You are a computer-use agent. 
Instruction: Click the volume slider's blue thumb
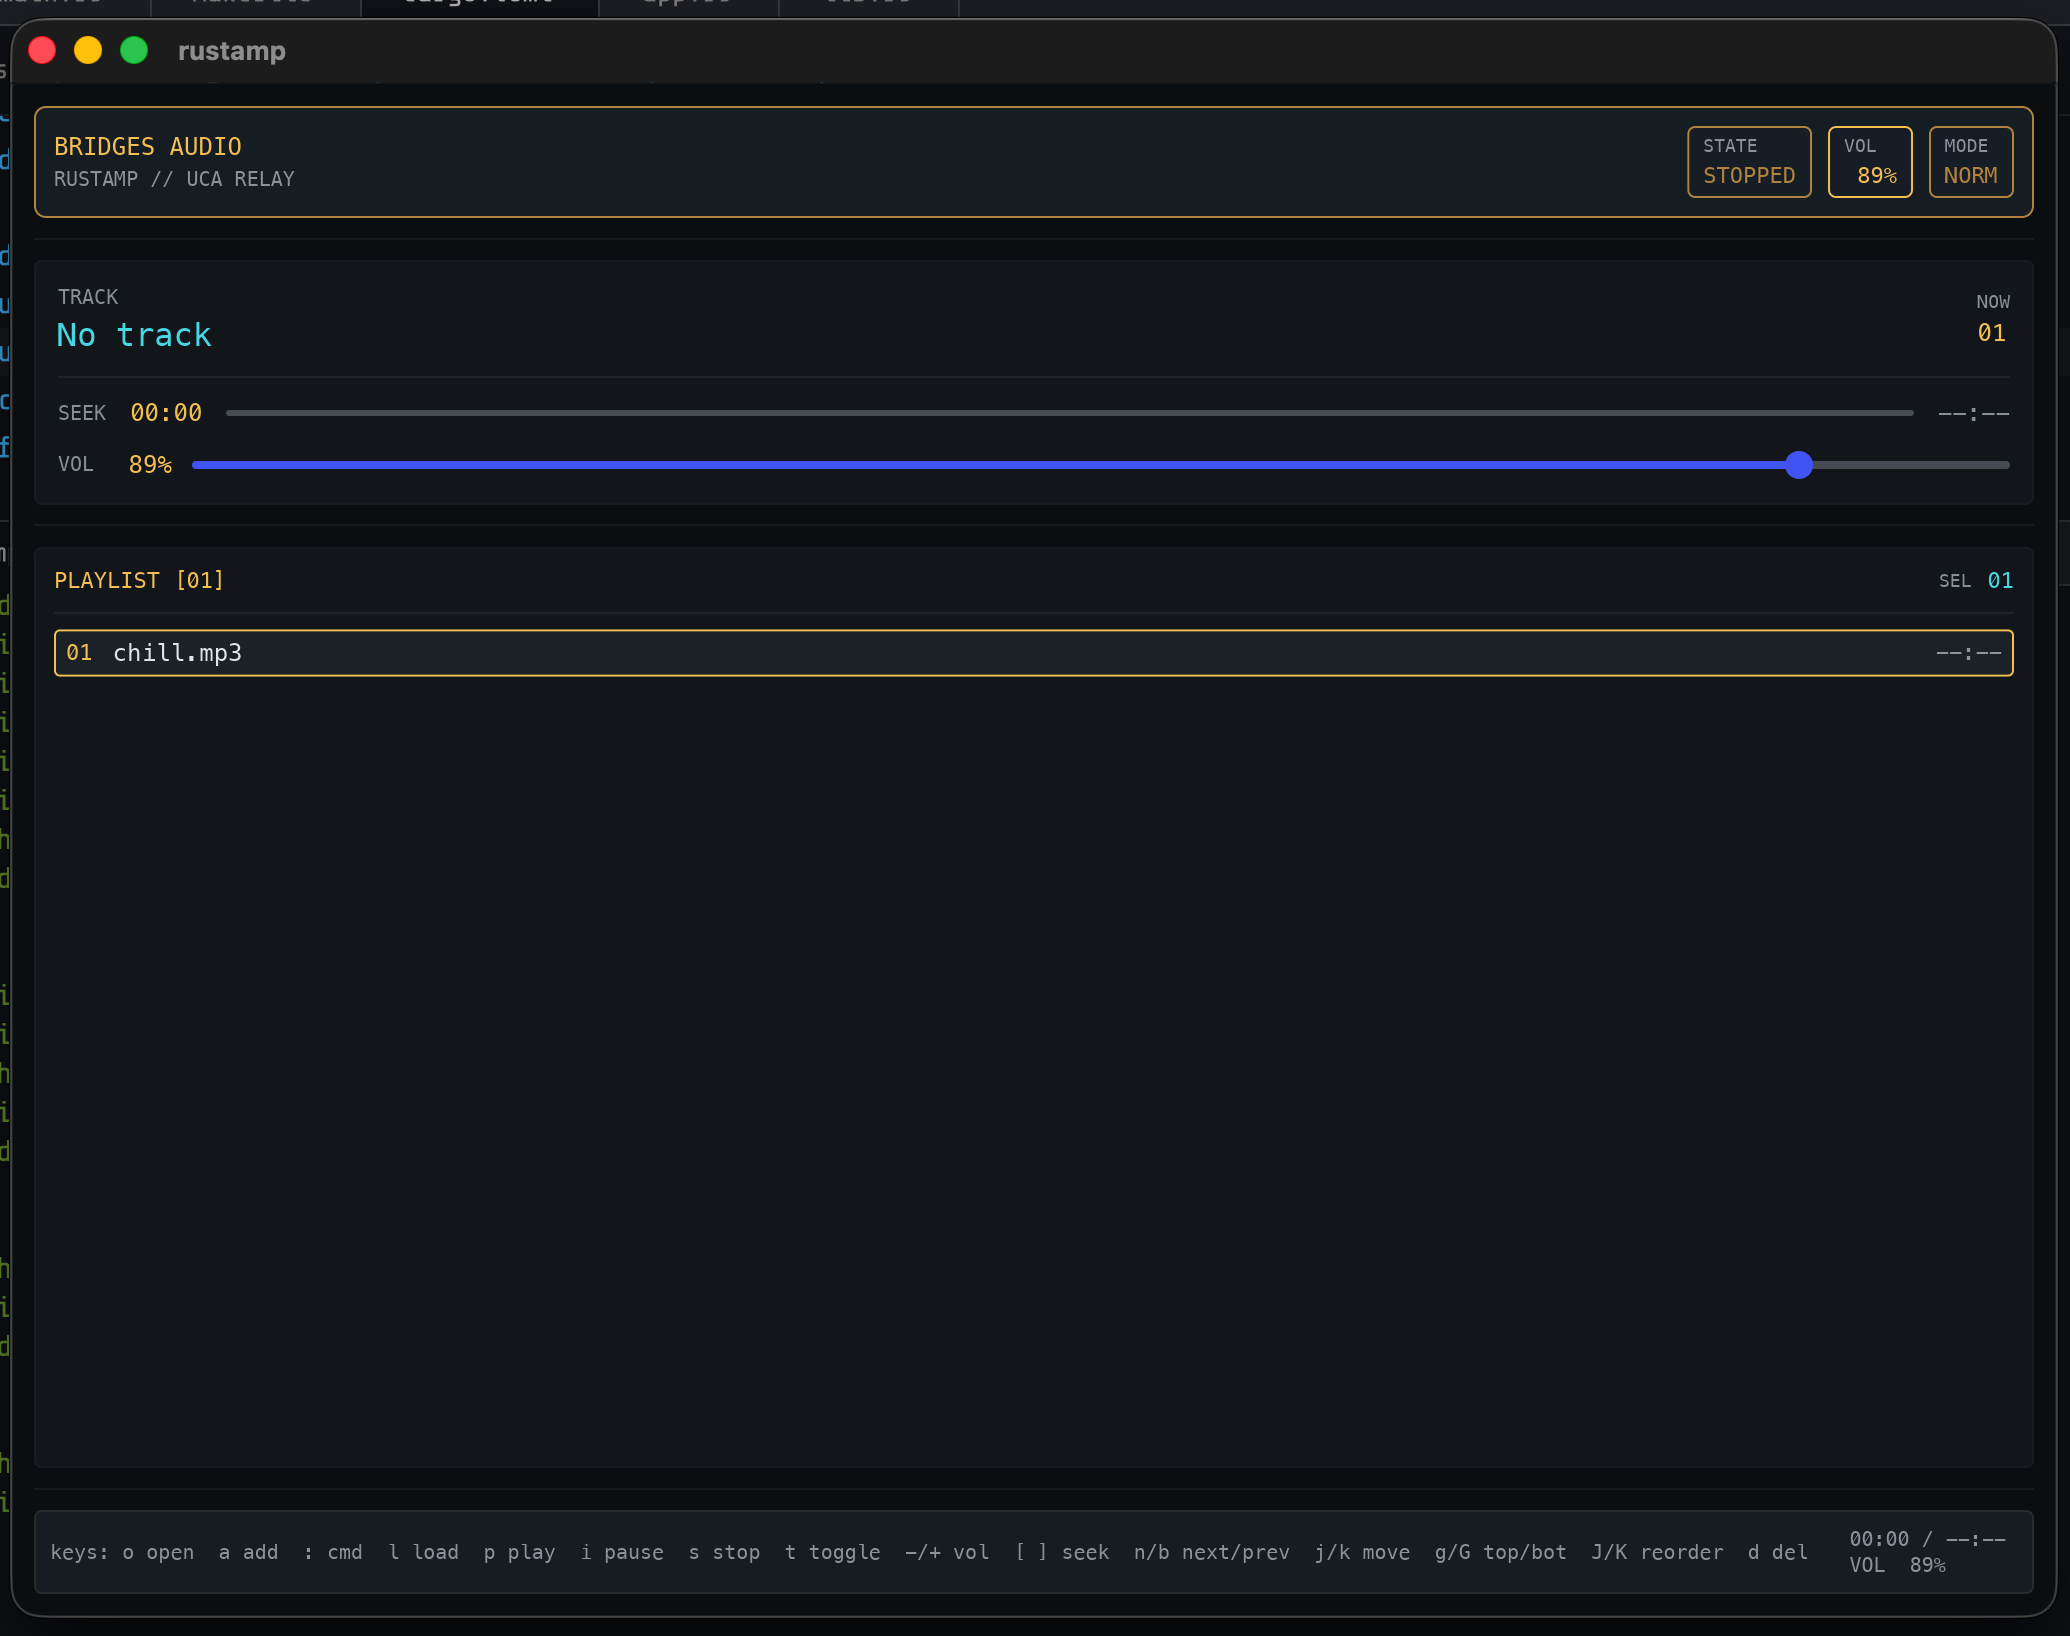pyautogui.click(x=1798, y=465)
